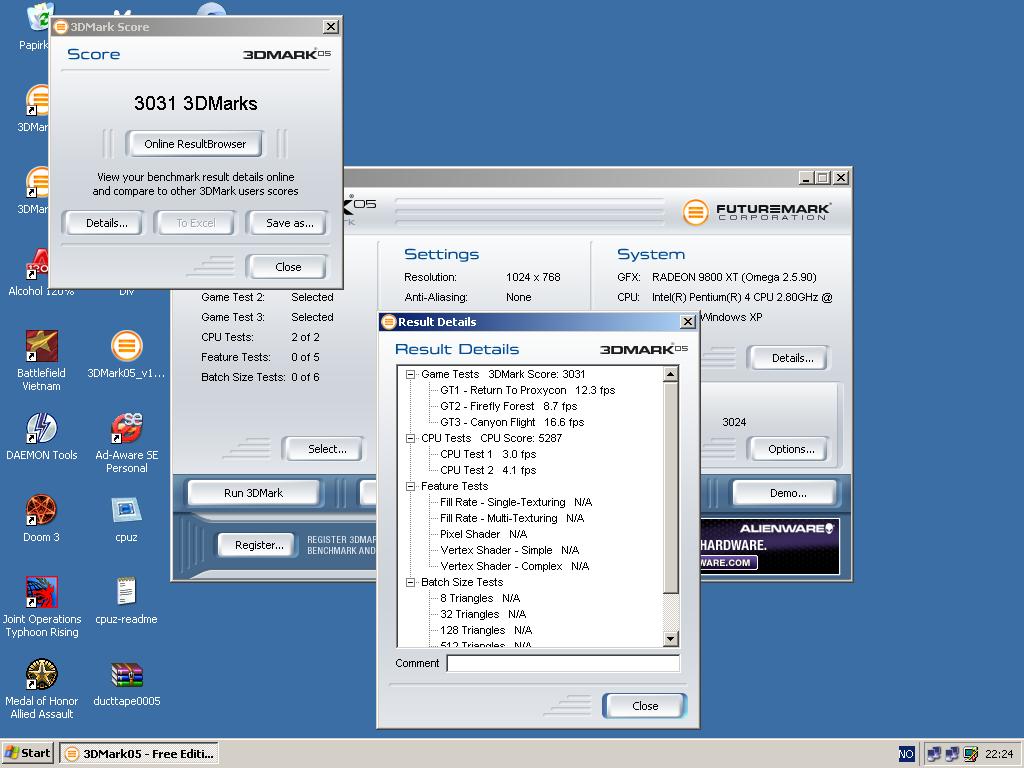Click Close button in Result Details dialog

tap(645, 706)
